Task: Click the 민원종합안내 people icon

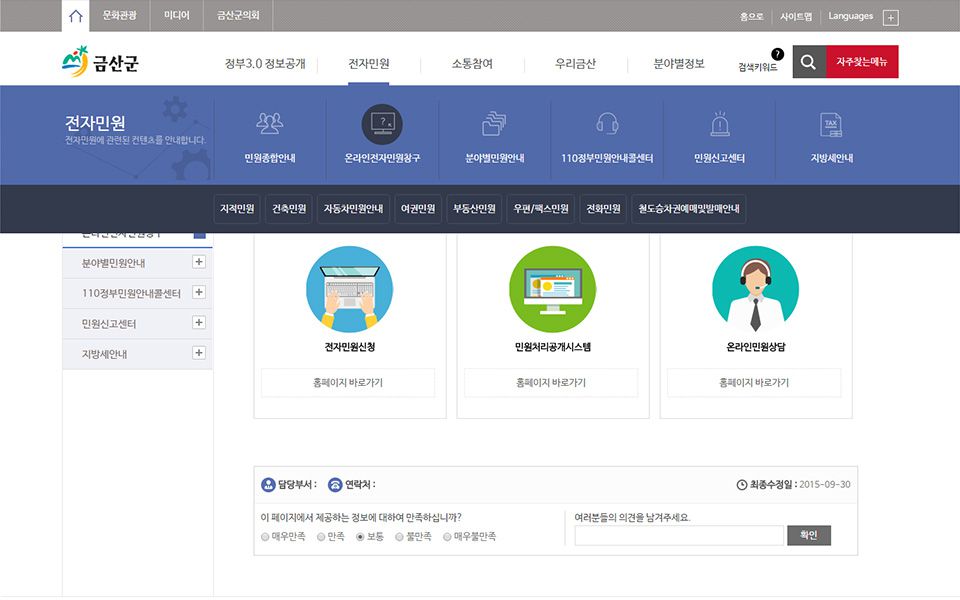Action: pos(269,123)
